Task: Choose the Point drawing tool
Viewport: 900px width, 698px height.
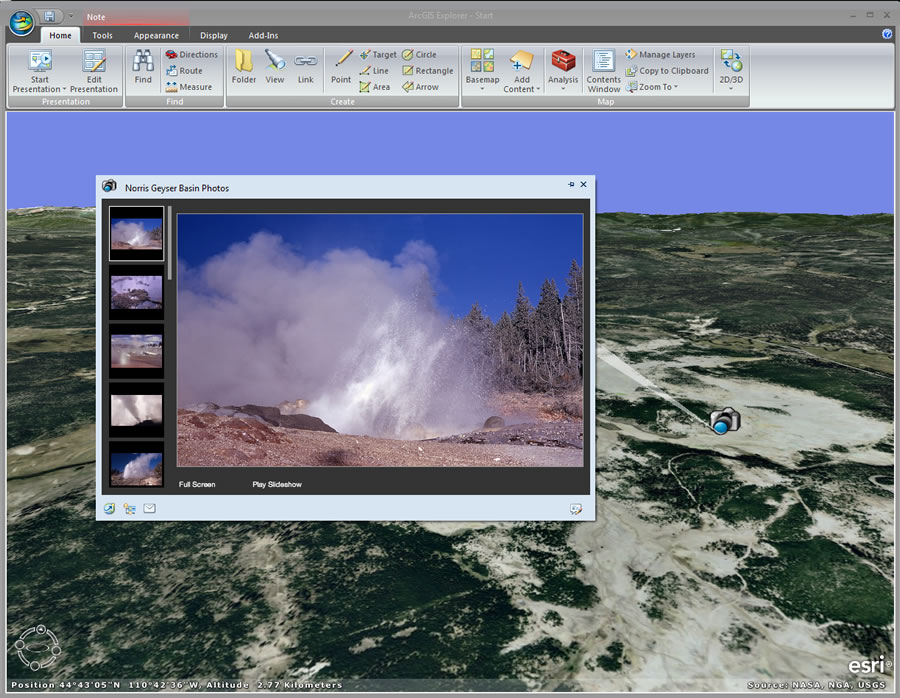Action: click(341, 66)
